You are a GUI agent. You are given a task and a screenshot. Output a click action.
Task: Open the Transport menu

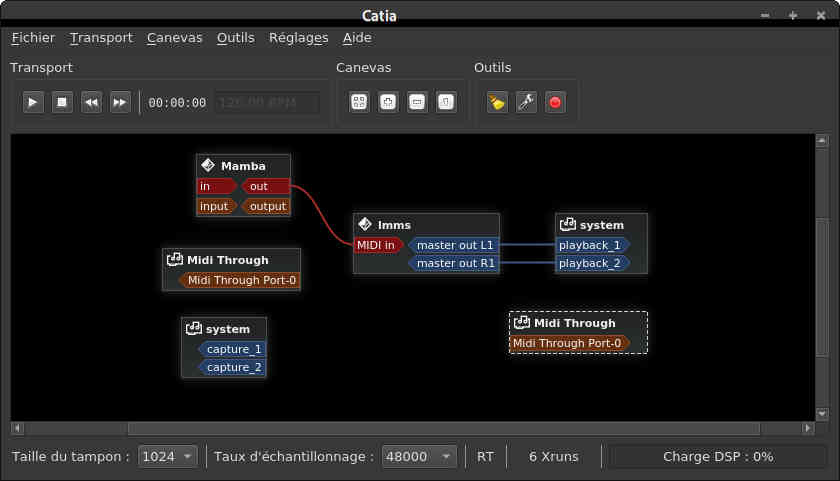coord(101,38)
